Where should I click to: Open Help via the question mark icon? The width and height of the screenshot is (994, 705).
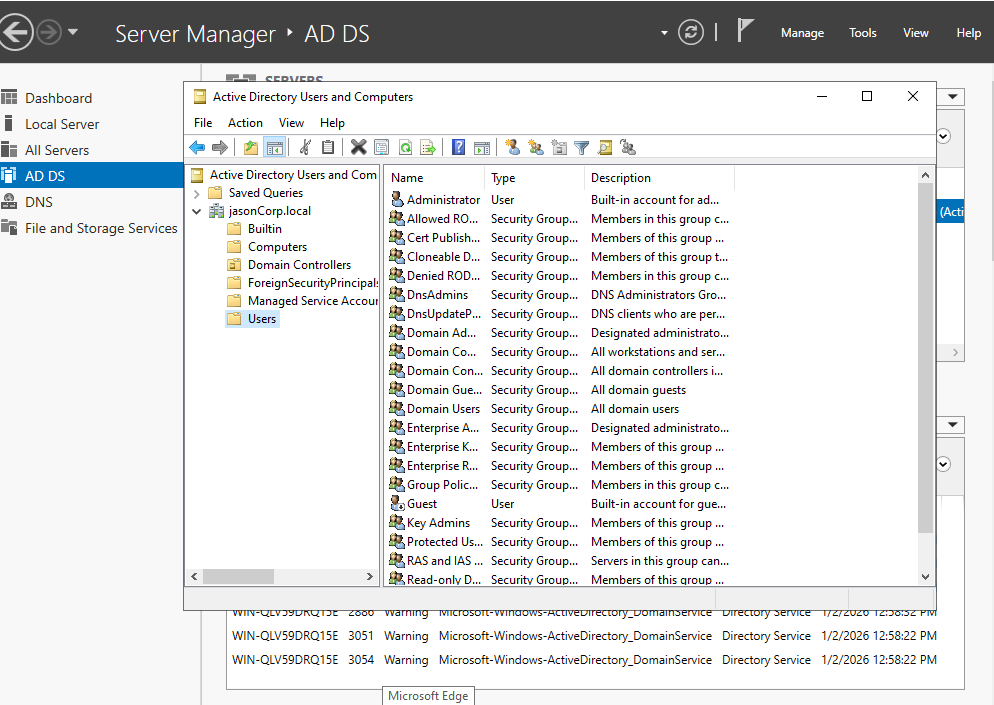457,147
